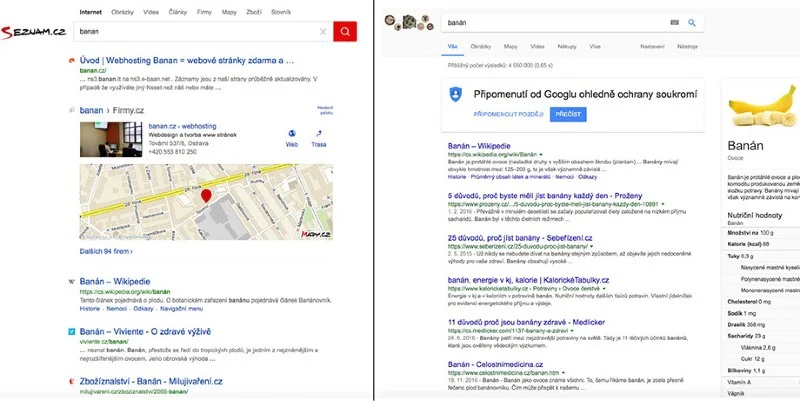800x401 pixels.
Task: Click Dalších 94 firem link
Action: 106,251
